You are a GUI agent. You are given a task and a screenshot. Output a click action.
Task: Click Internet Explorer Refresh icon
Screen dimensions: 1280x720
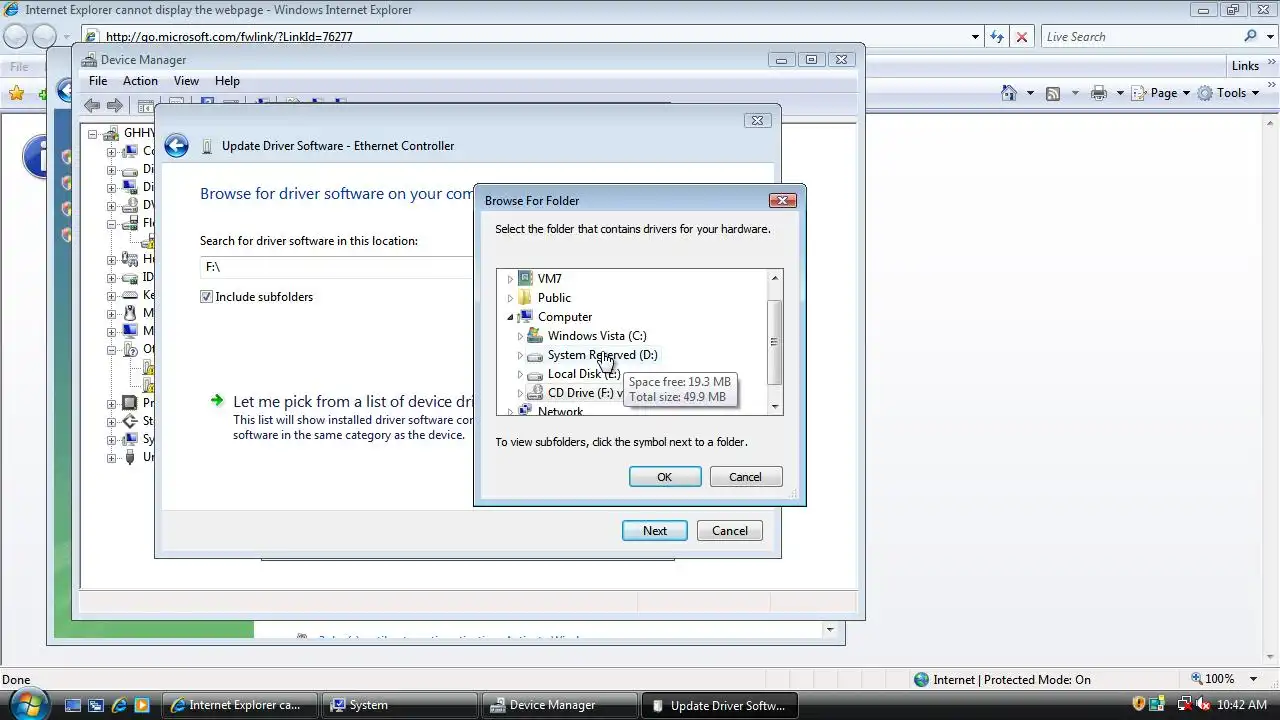coord(997,37)
